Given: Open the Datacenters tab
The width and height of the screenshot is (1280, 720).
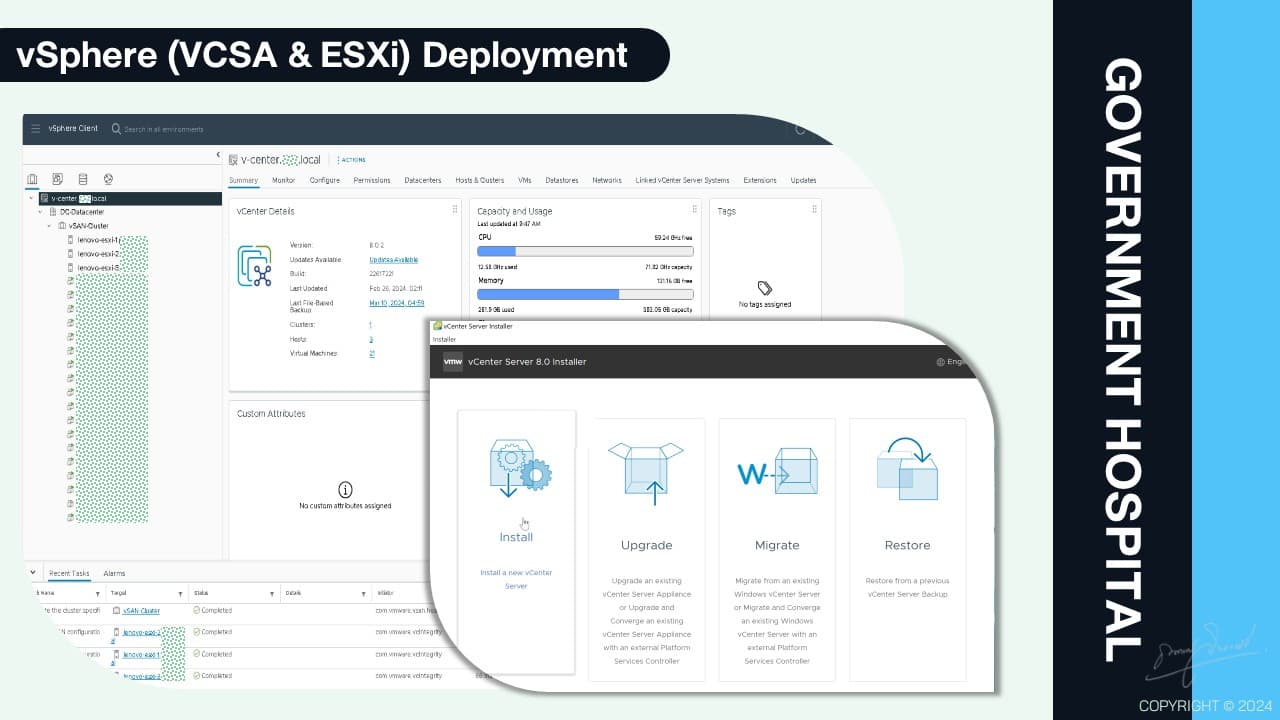Looking at the screenshot, I should click(x=423, y=181).
